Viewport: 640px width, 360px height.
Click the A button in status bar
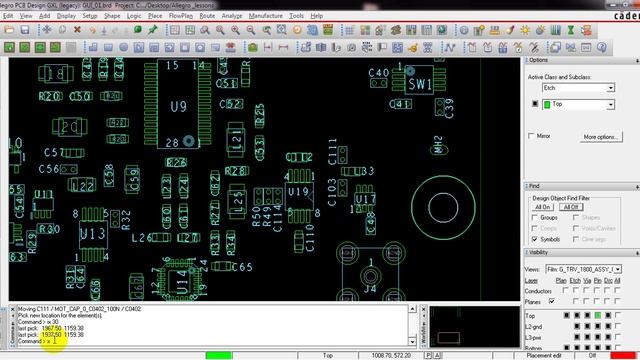[x=437, y=356]
